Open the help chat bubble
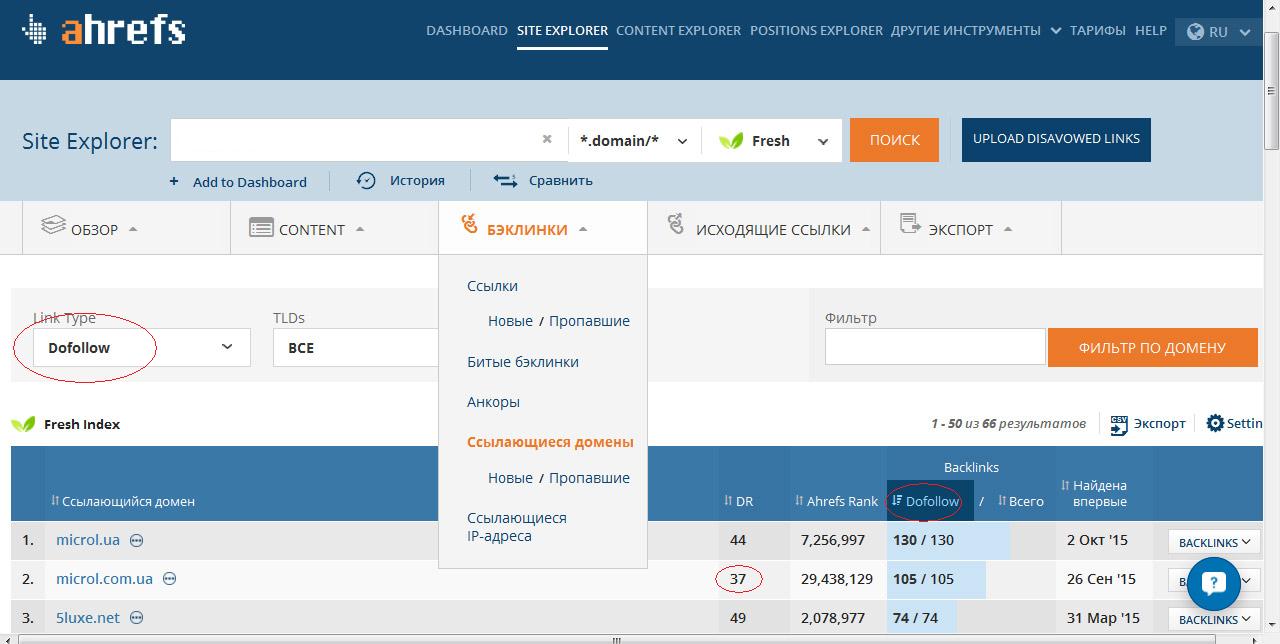The height and width of the screenshot is (644, 1280). coord(1214,582)
